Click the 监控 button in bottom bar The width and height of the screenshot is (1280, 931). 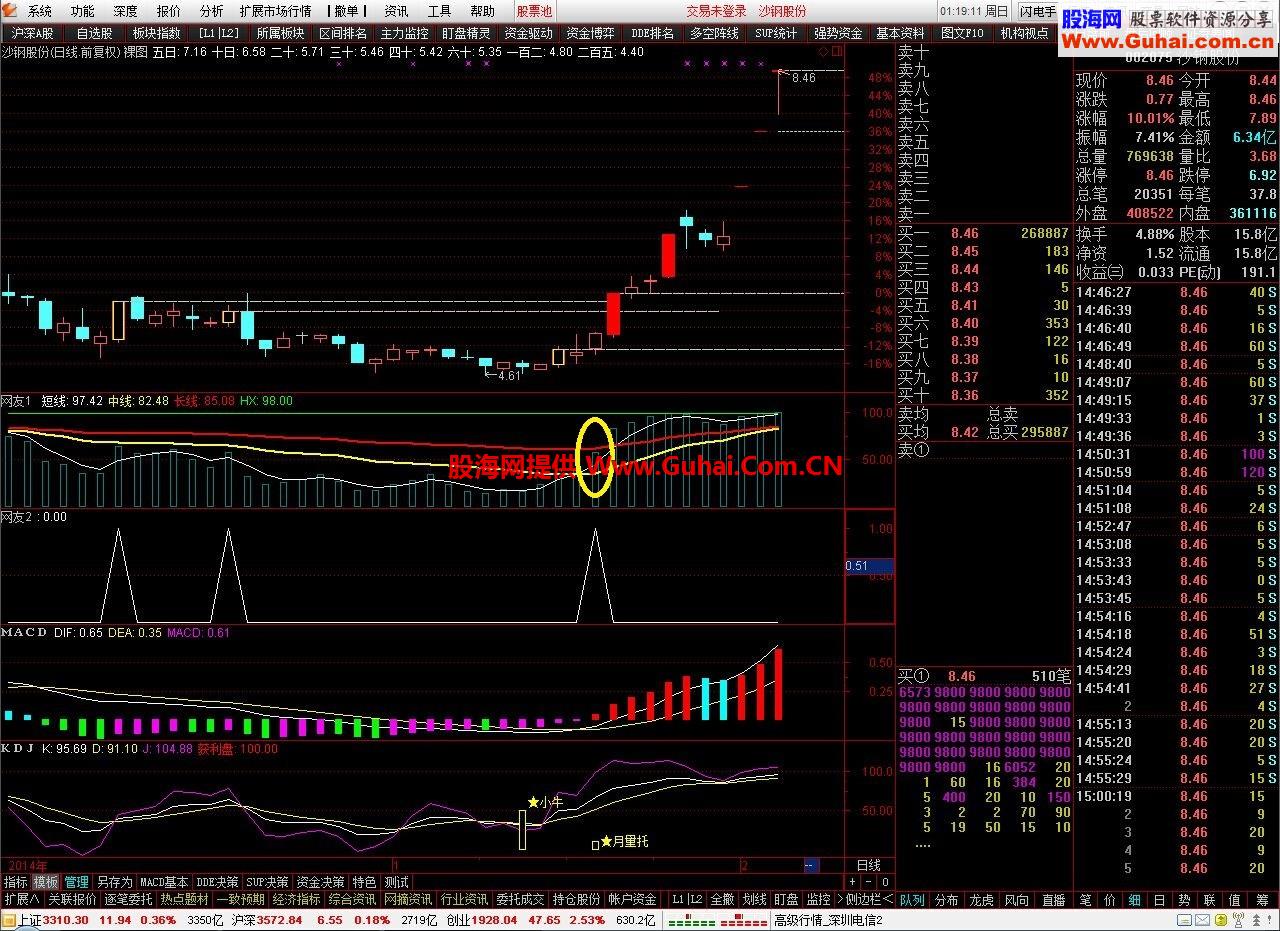(819, 899)
